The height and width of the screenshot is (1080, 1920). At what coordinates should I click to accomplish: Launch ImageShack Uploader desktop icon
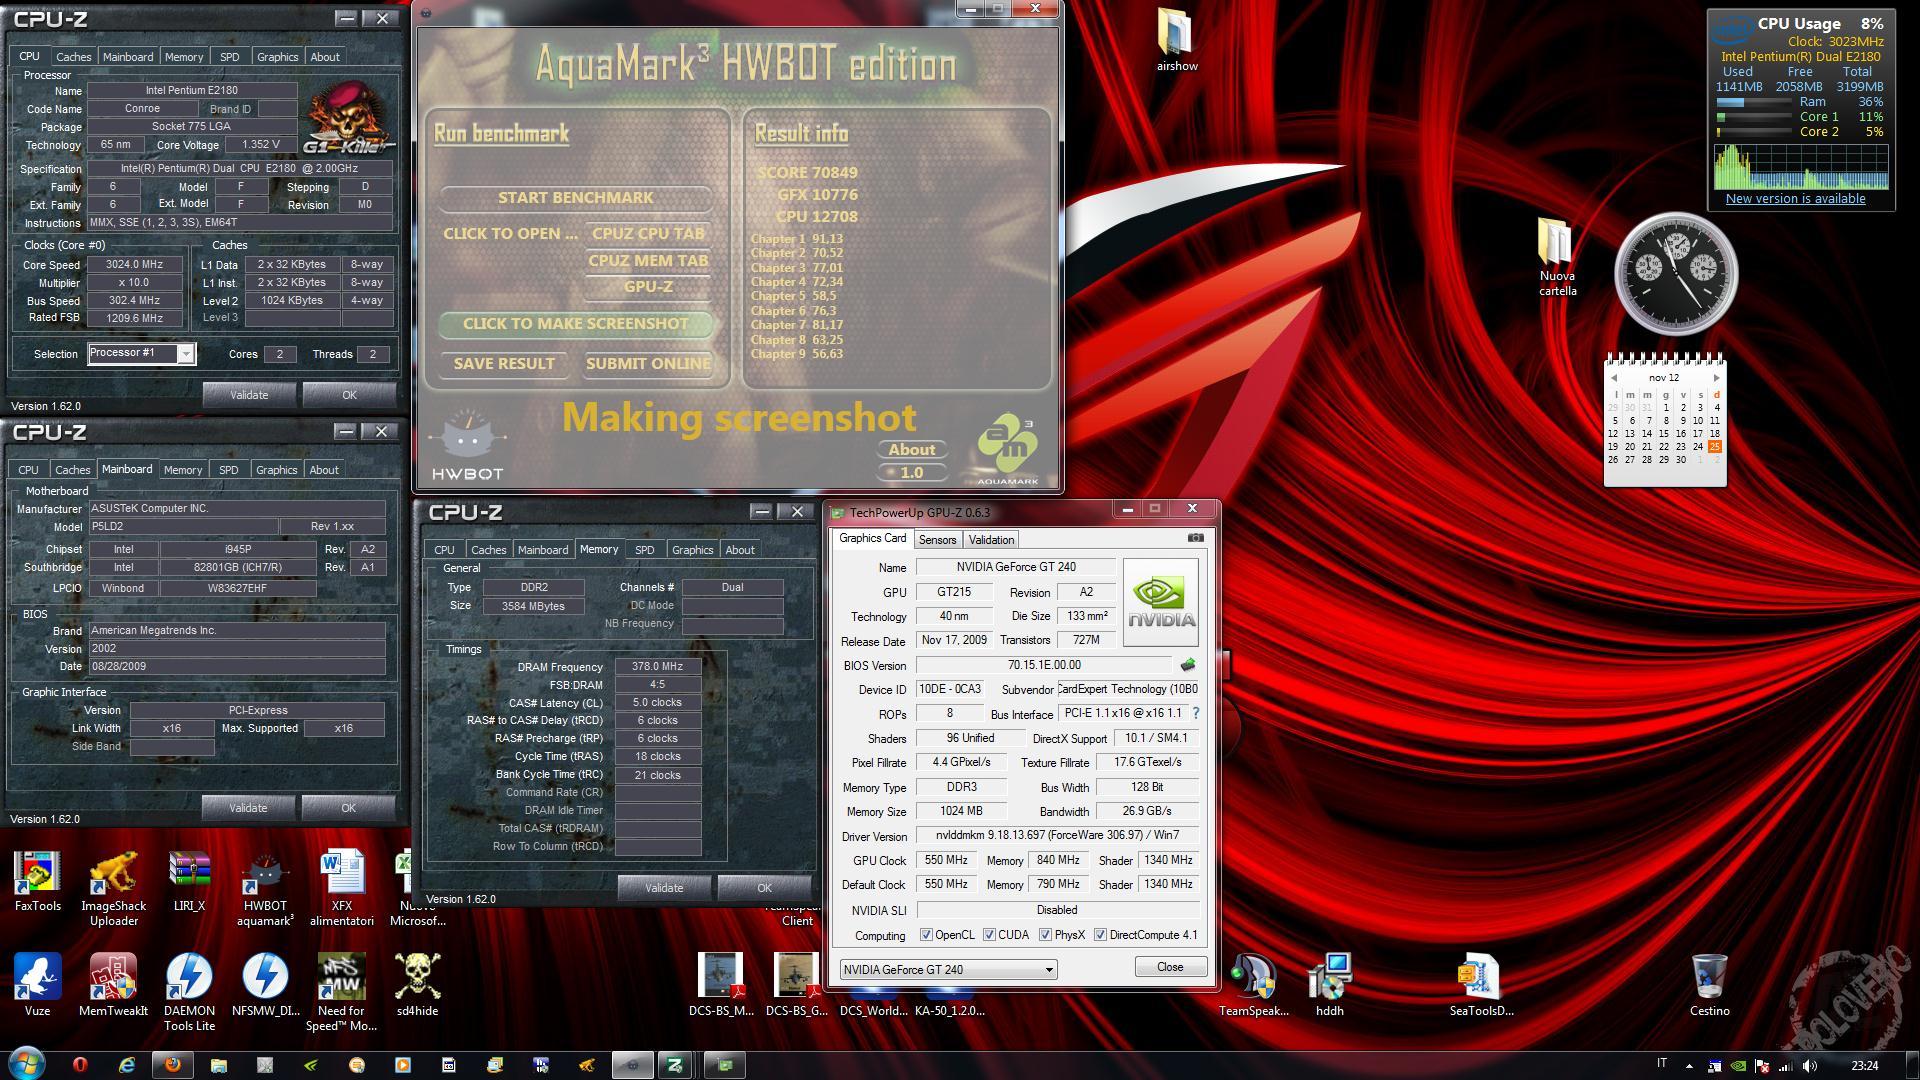click(x=114, y=889)
